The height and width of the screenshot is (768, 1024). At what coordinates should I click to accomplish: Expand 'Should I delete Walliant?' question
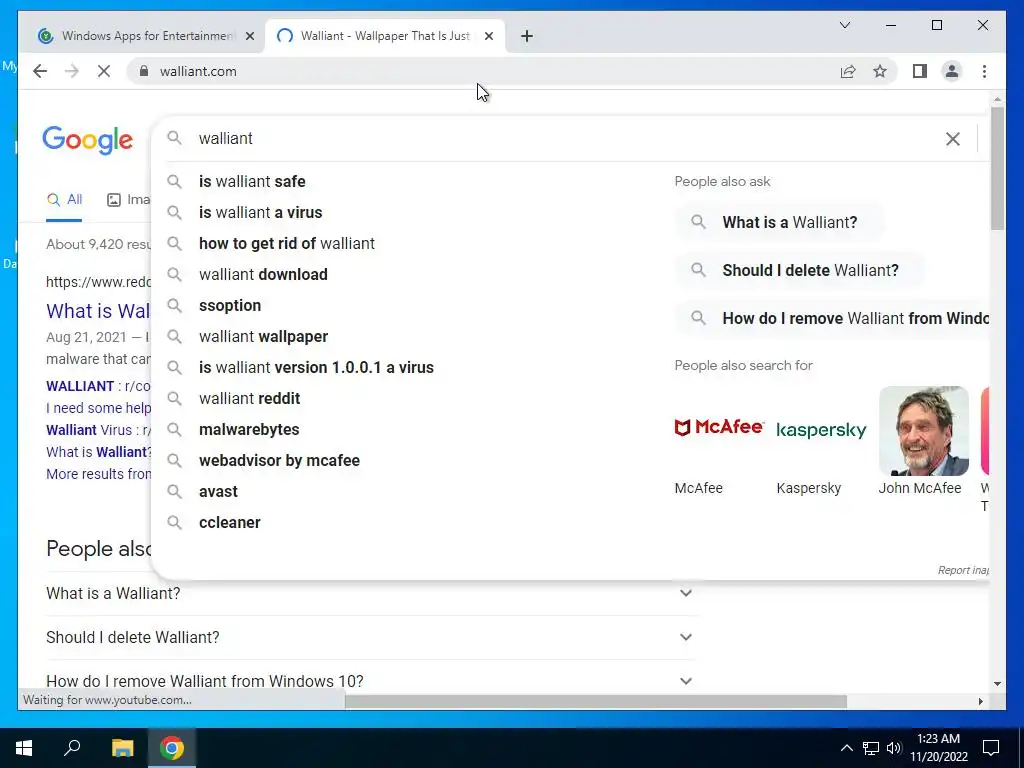click(372, 637)
